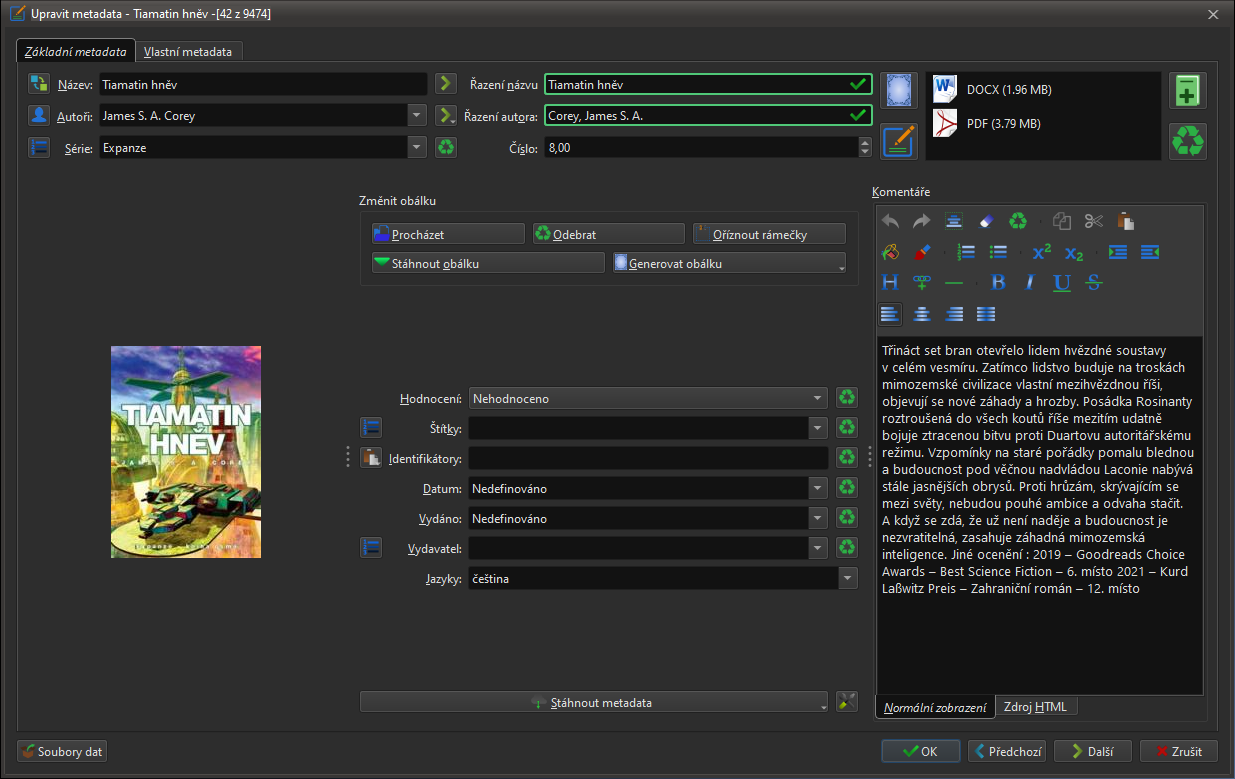The width and height of the screenshot is (1235, 779).
Task: Toggle bold formatting
Action: coord(998,283)
